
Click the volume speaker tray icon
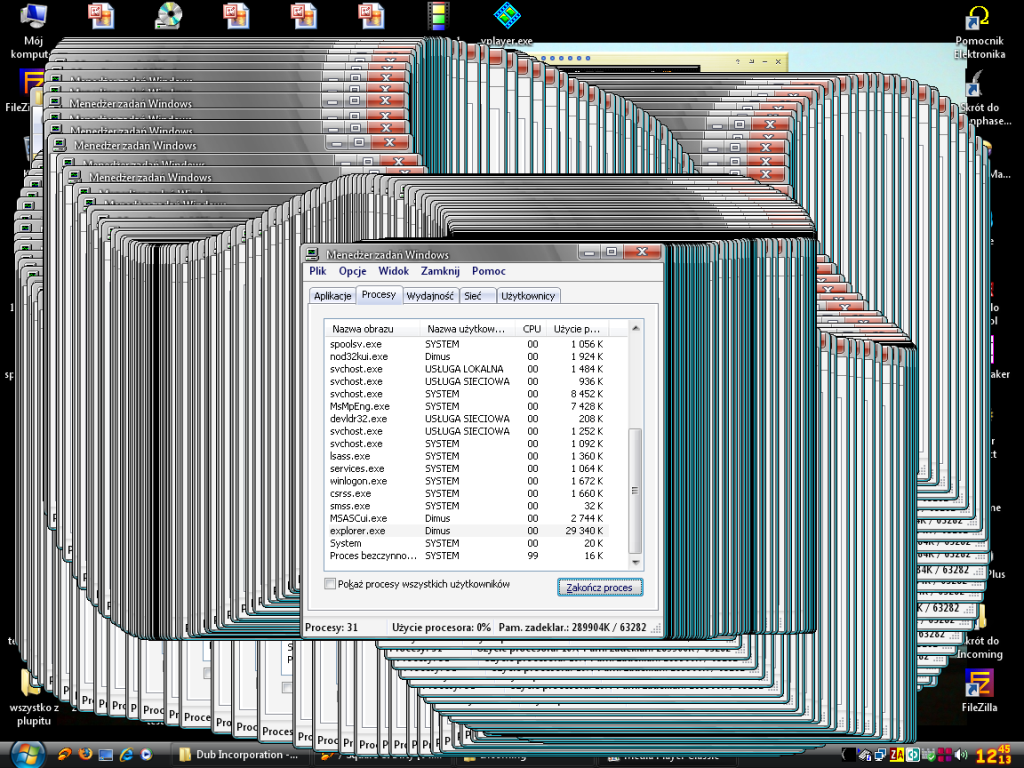960,754
